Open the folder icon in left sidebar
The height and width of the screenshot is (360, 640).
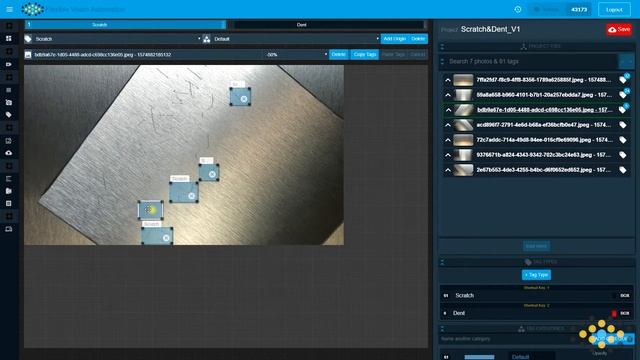tap(9, 191)
